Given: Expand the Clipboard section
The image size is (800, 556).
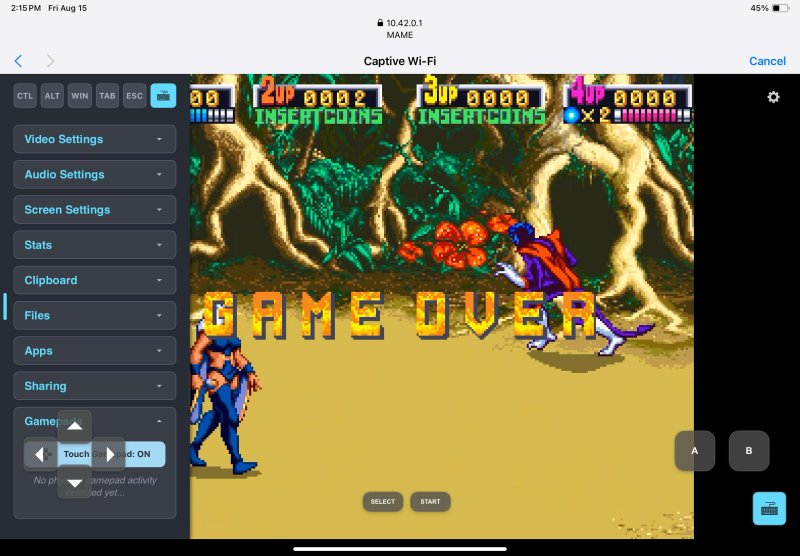Looking at the screenshot, I should tap(95, 280).
